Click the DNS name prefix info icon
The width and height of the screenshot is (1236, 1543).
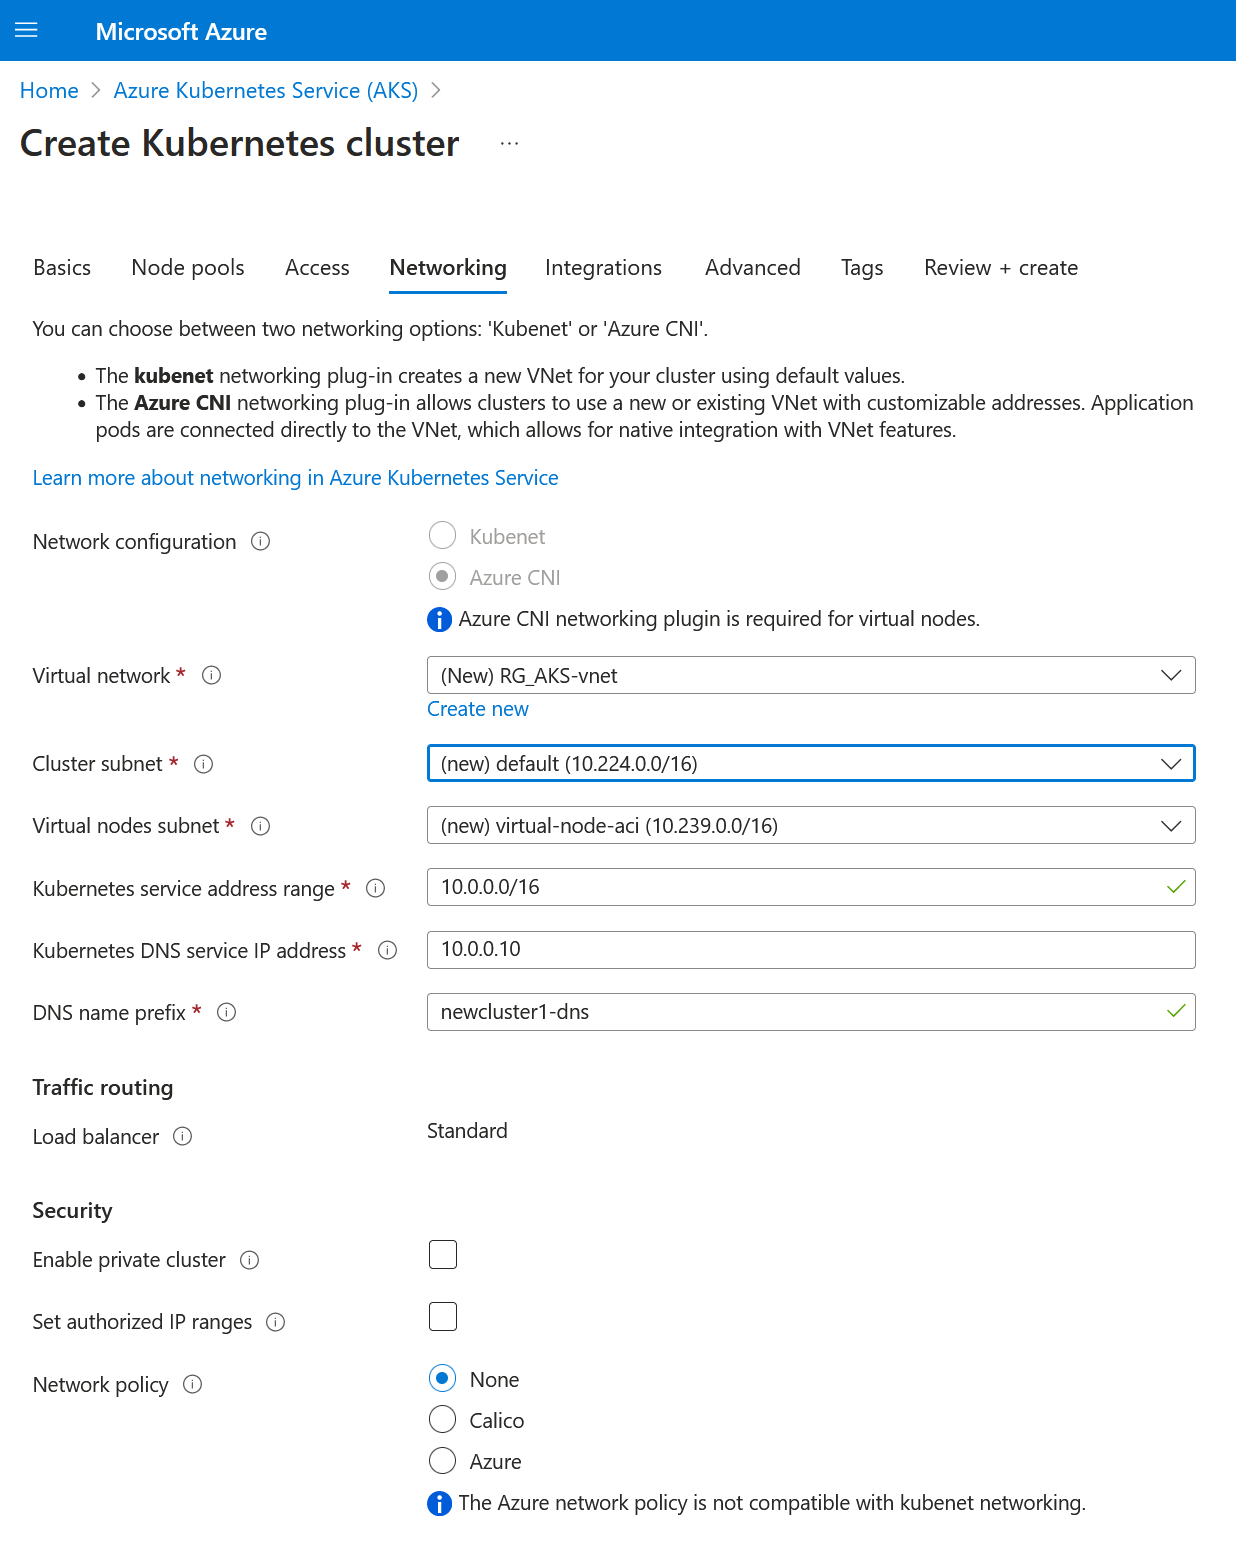pos(227,1012)
